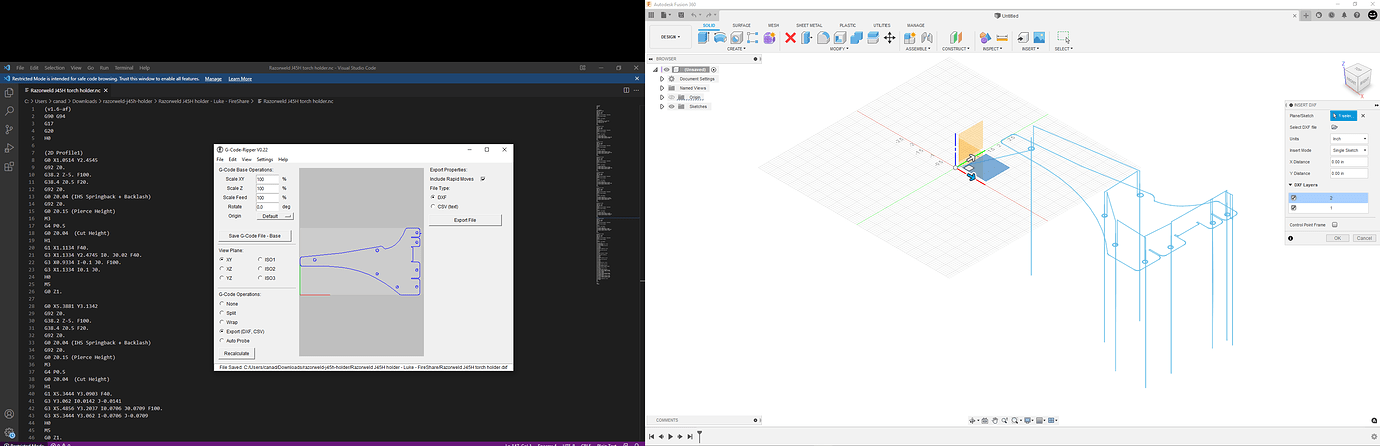The width and height of the screenshot is (1380, 446).
Task: Click Fusion 360 Move/Copy arrows icon
Action: 888,38
